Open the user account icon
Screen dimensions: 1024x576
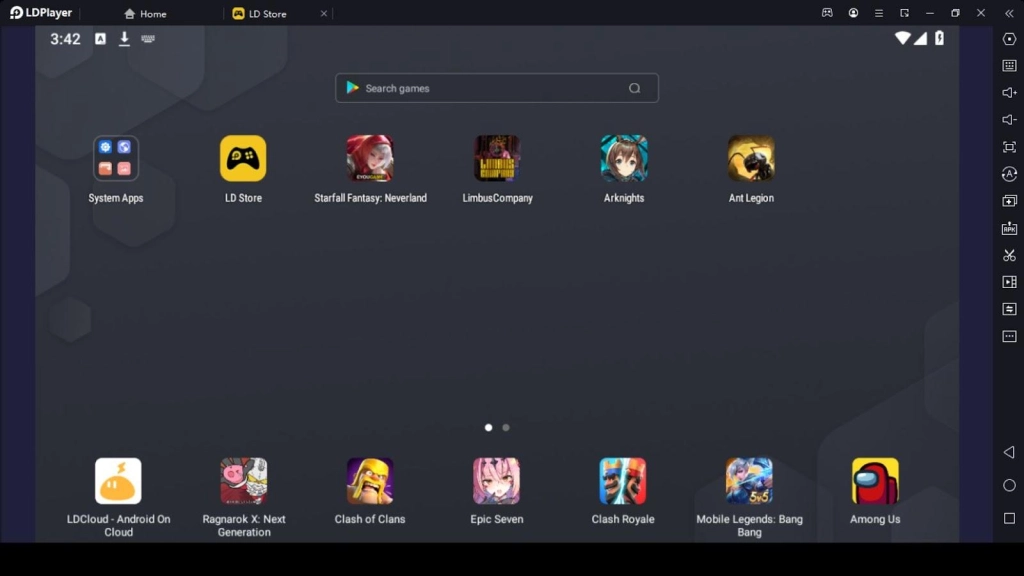853,13
